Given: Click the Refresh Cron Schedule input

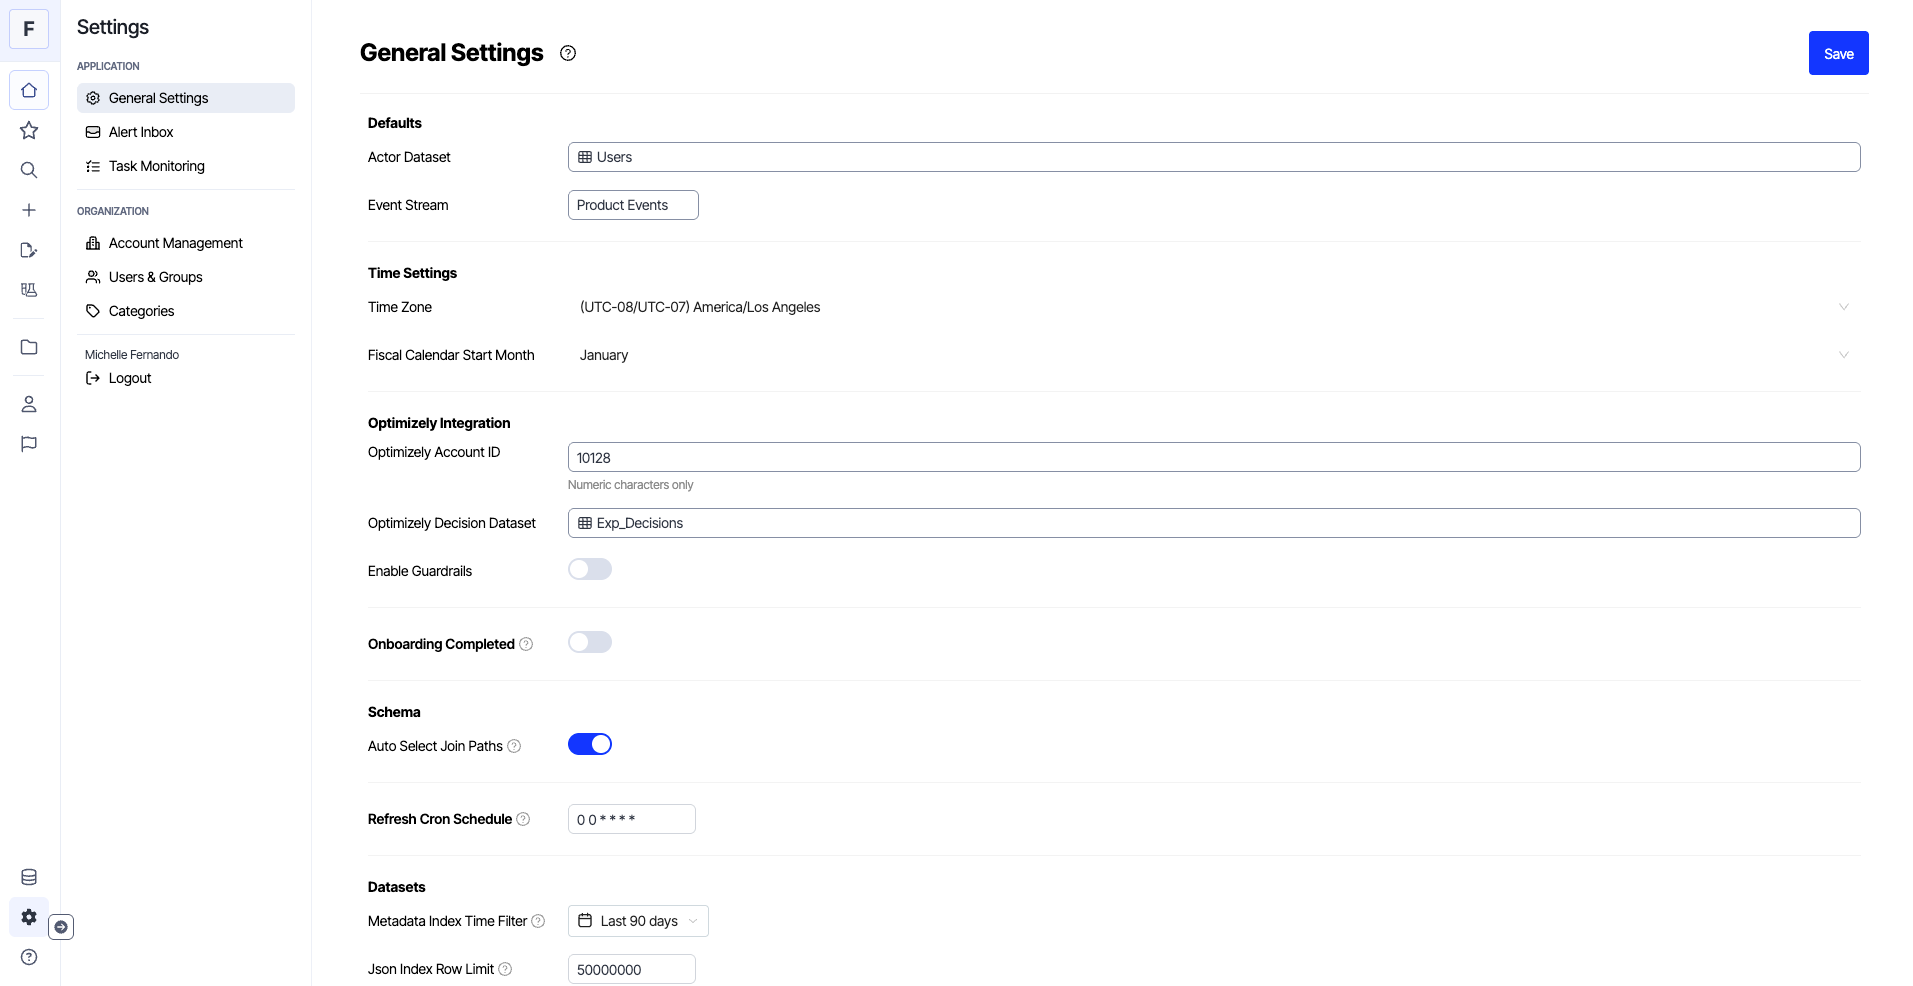Looking at the screenshot, I should pos(631,820).
